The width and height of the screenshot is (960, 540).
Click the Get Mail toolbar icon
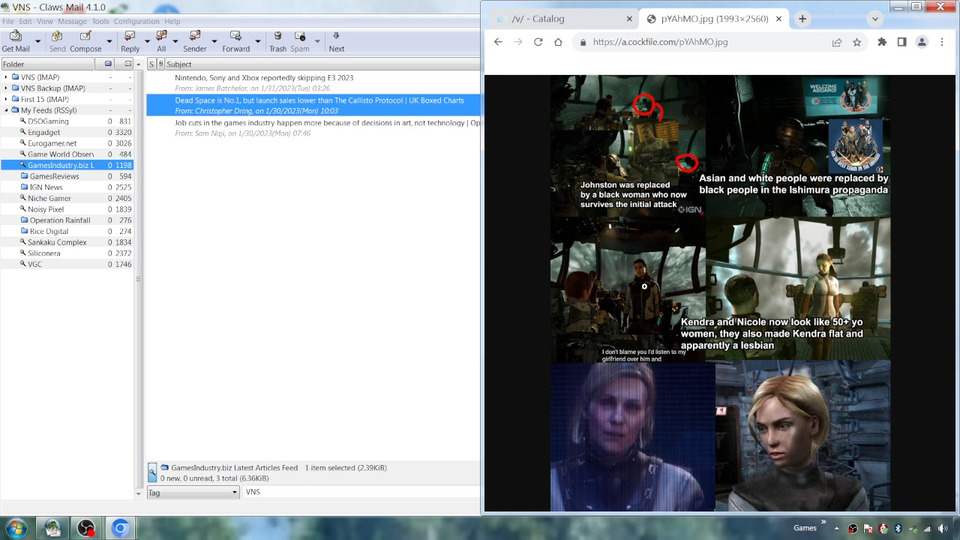point(15,41)
